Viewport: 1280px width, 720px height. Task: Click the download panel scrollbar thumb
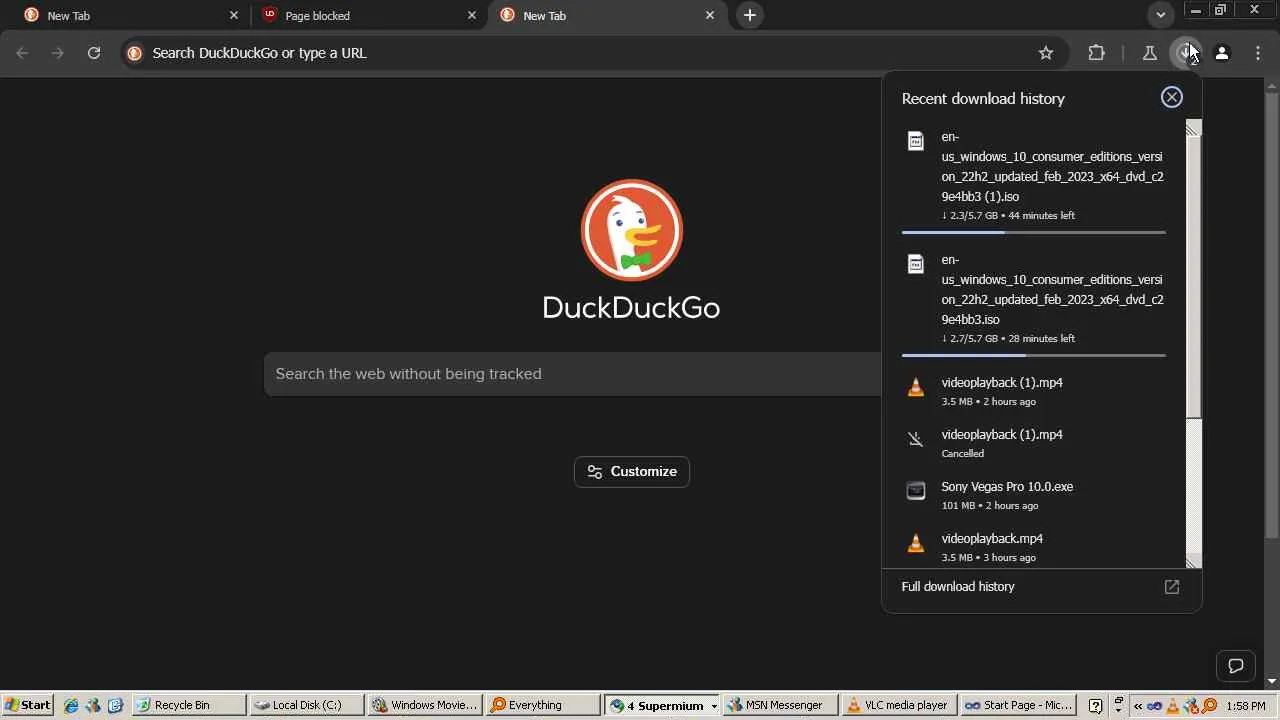pos(1193,276)
